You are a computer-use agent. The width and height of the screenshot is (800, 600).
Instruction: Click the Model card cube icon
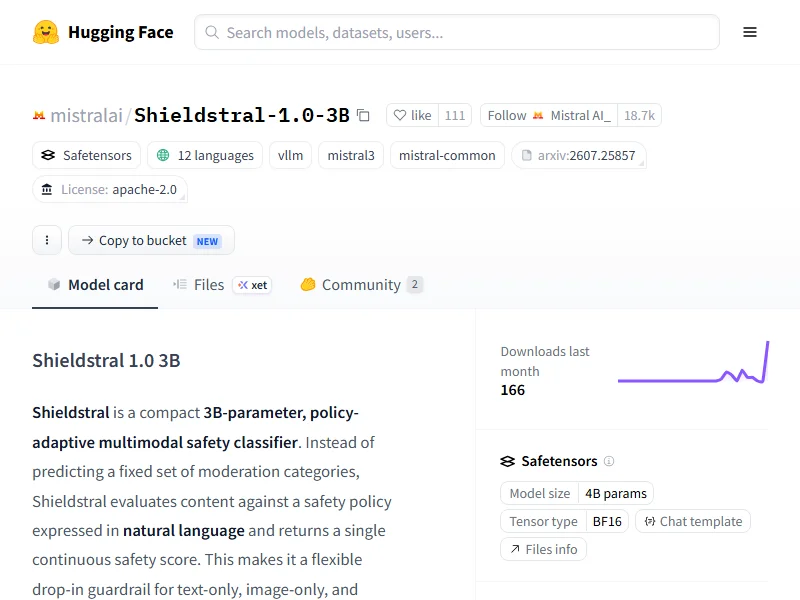pos(54,285)
